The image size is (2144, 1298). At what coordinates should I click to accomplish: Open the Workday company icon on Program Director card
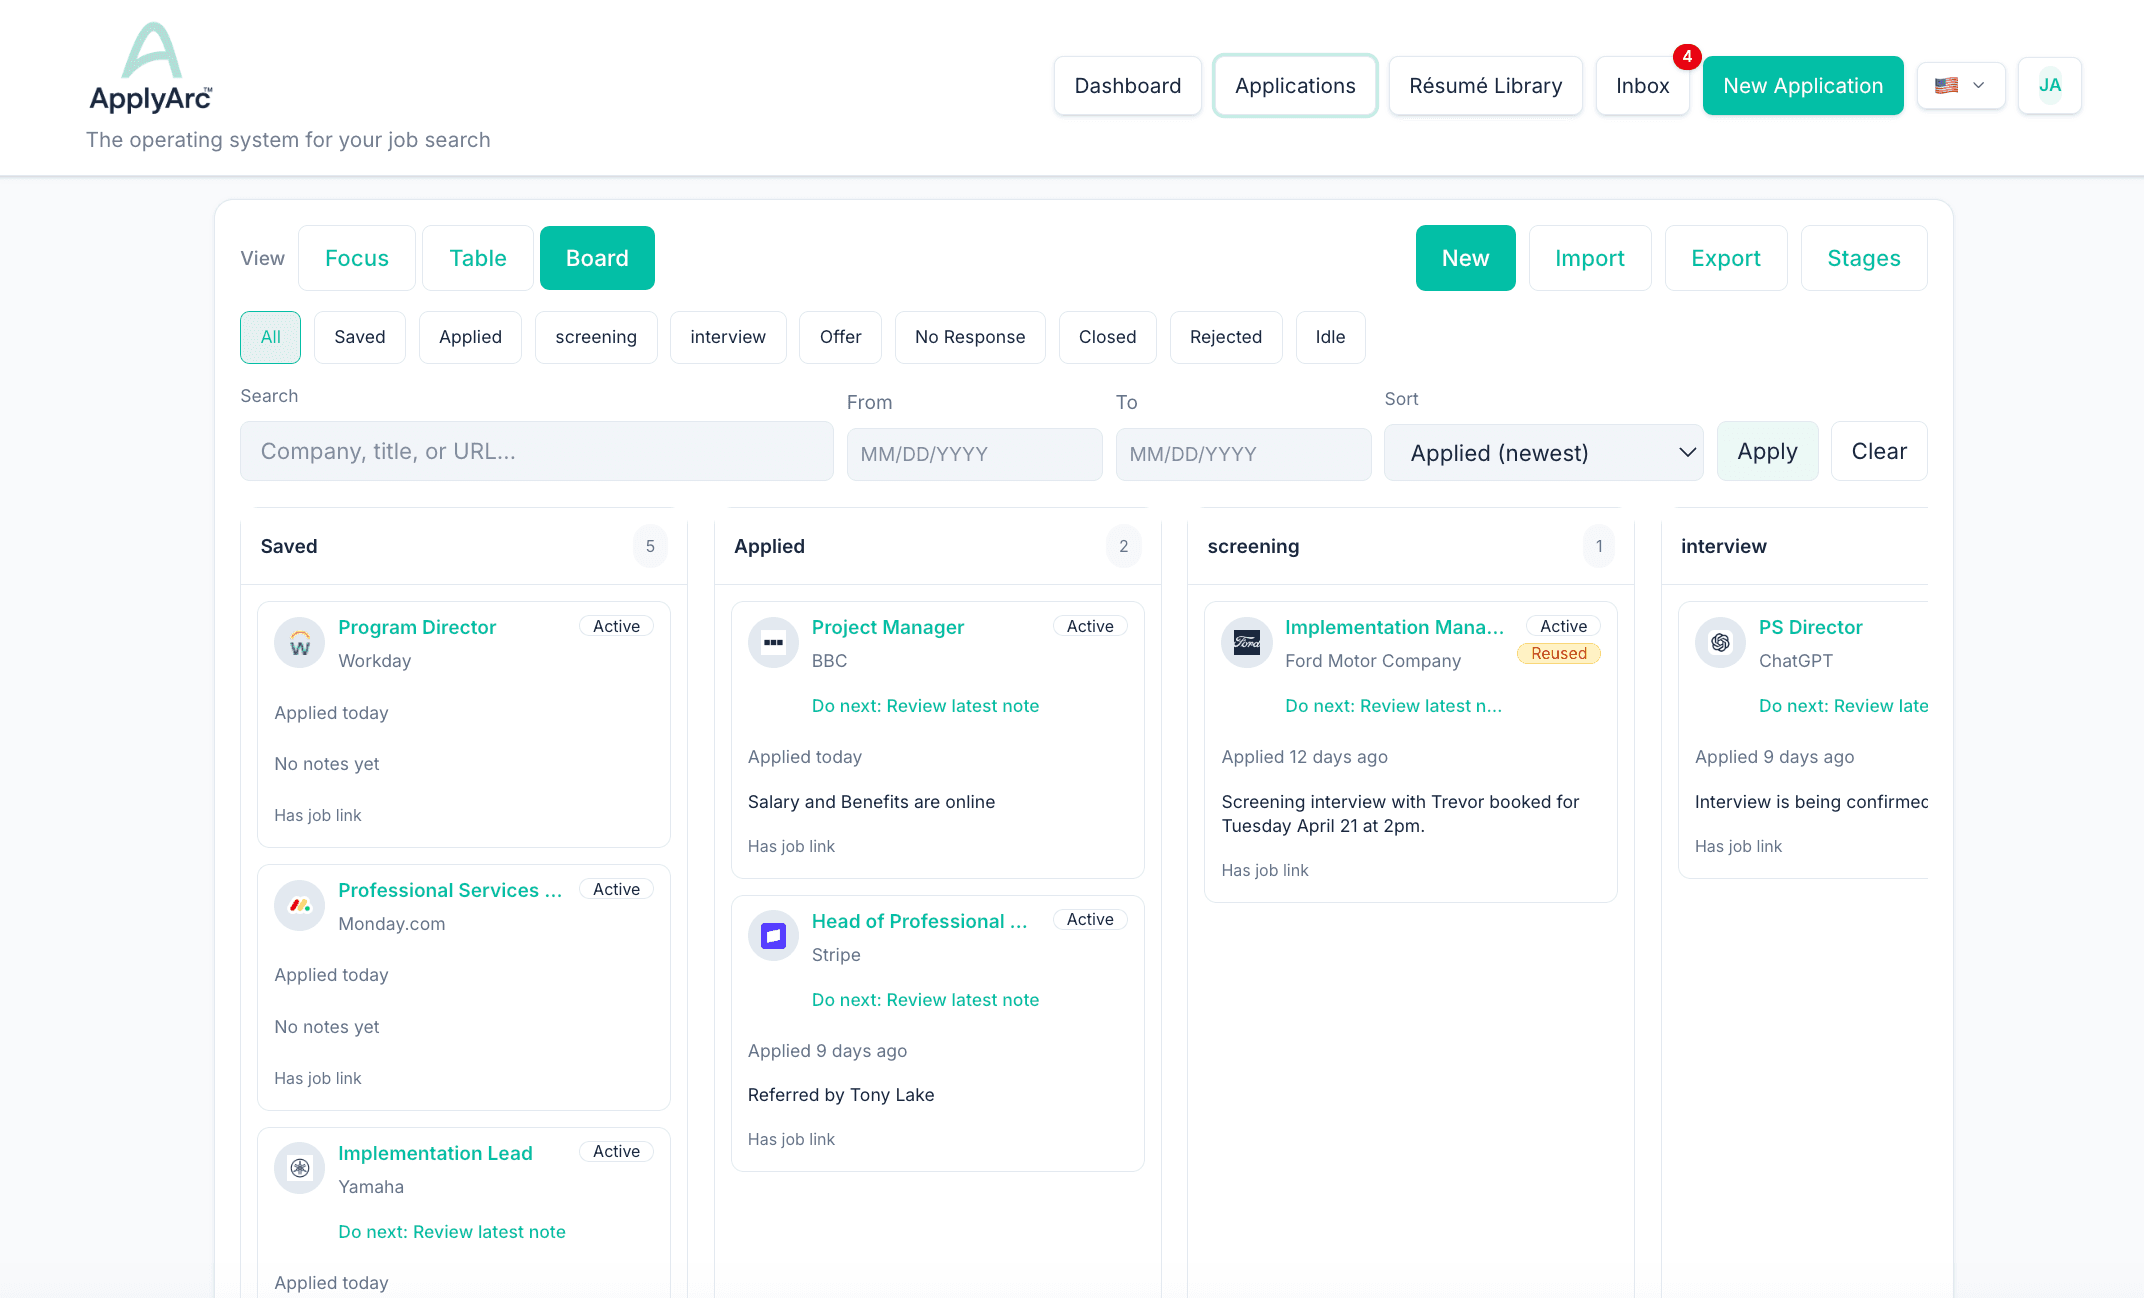click(298, 643)
